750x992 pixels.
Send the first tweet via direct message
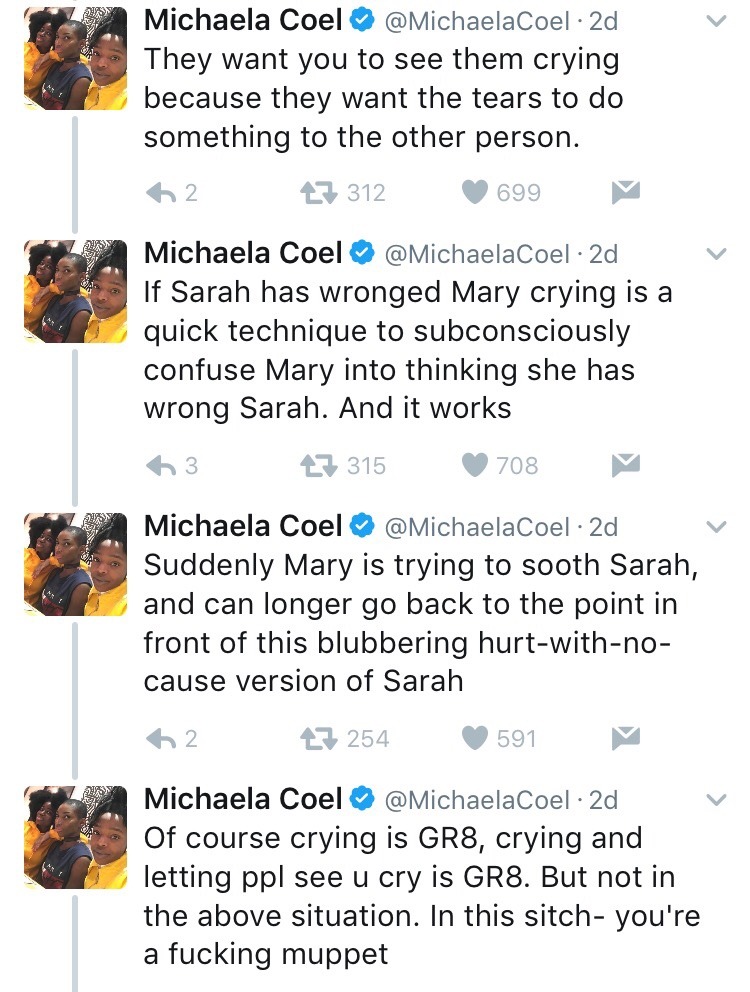[x=626, y=192]
